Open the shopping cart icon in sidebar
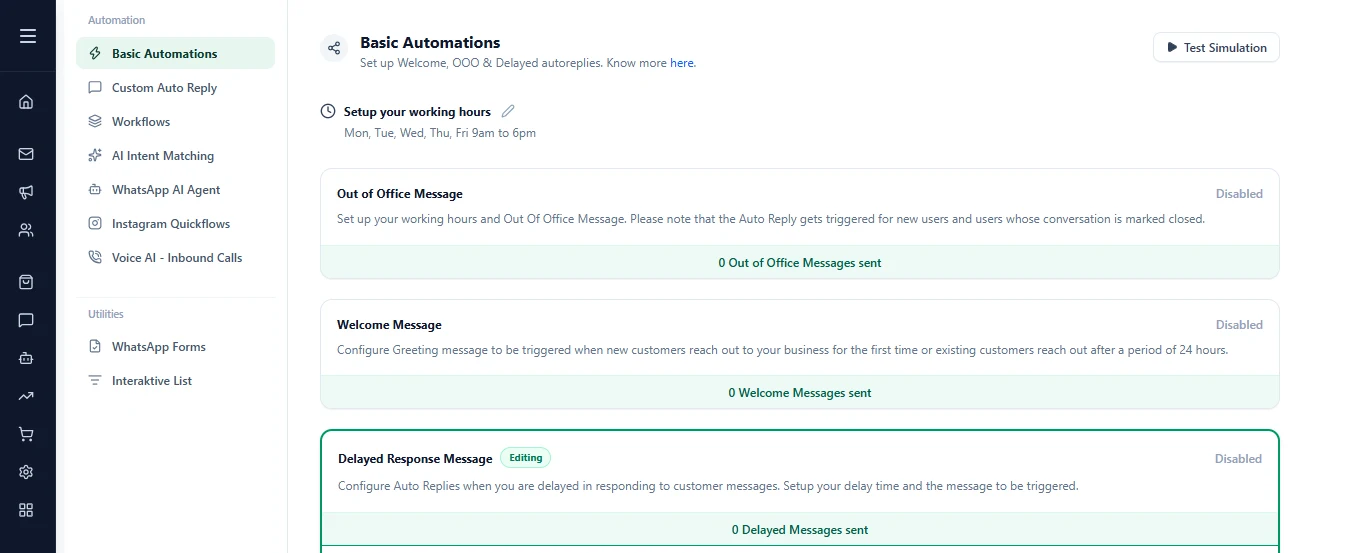The image size is (1345, 553). click(26, 434)
